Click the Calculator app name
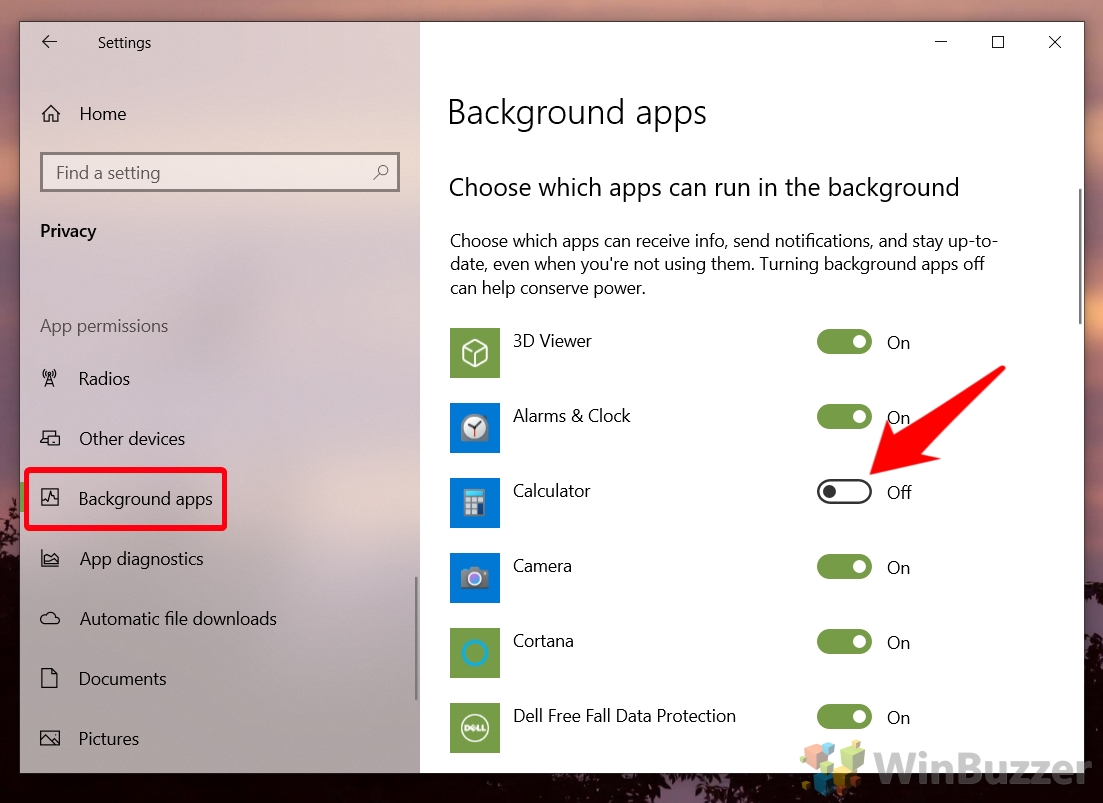This screenshot has width=1103, height=803. [x=551, y=491]
